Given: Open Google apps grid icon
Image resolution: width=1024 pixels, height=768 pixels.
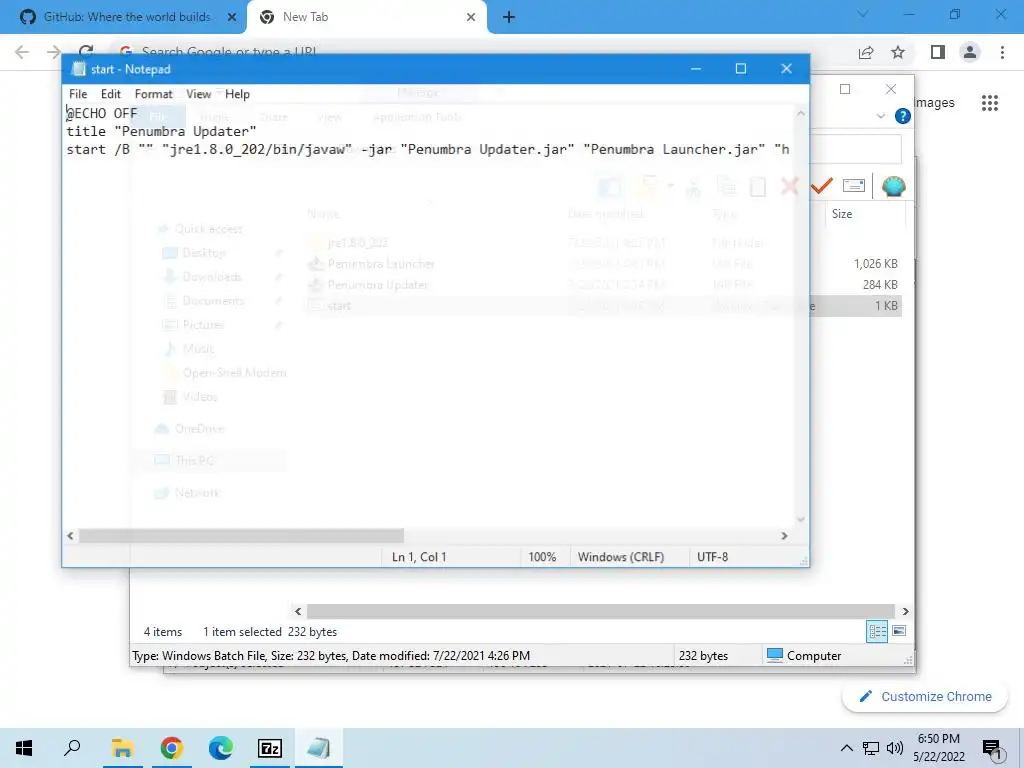Looking at the screenshot, I should (989, 103).
